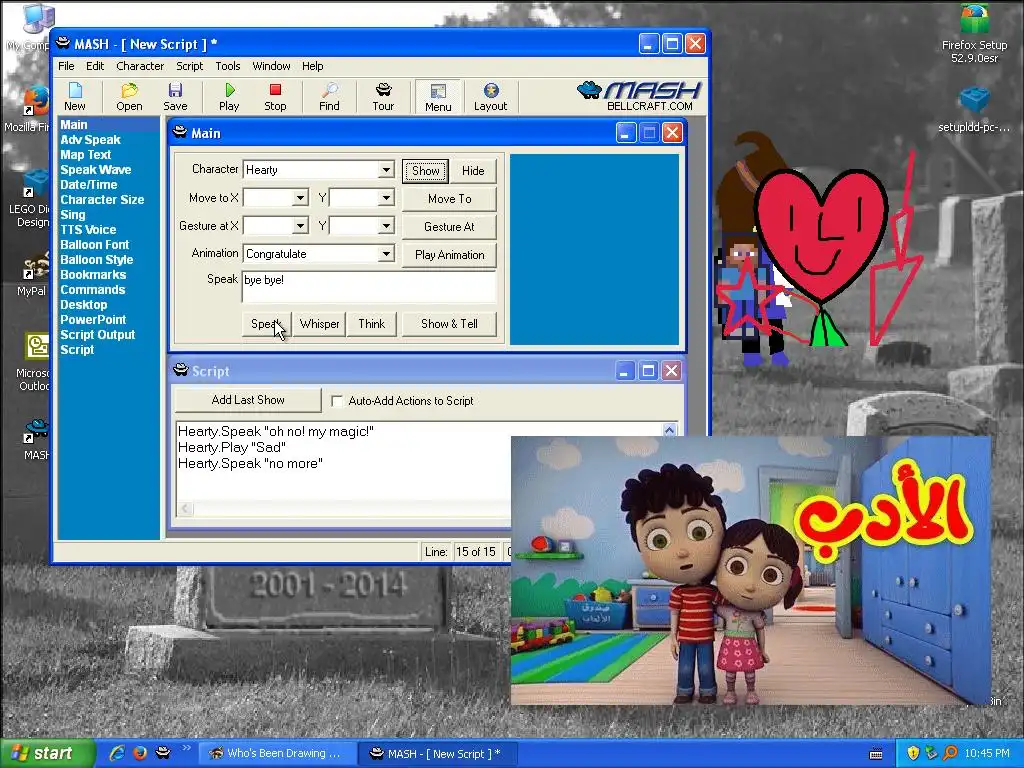Open a script with the Open icon
Image resolution: width=1024 pixels, height=768 pixels.
click(129, 97)
